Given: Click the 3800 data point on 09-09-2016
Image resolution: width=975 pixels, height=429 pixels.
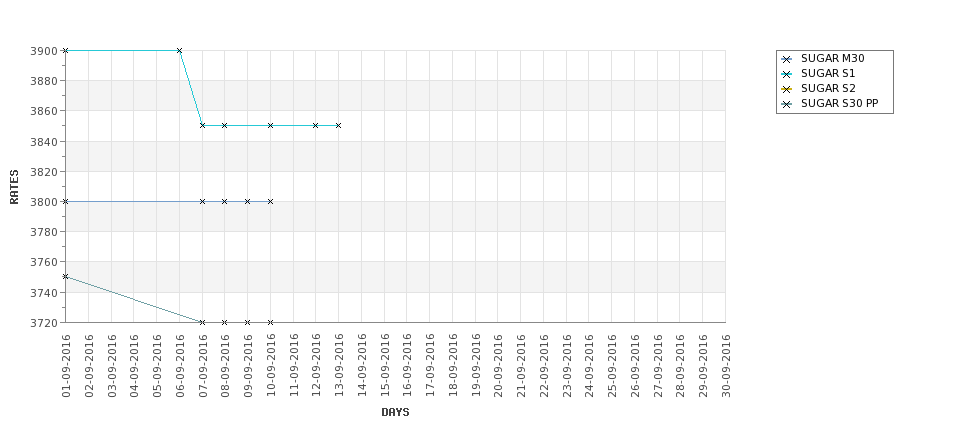Looking at the screenshot, I should pyautogui.click(x=247, y=201).
